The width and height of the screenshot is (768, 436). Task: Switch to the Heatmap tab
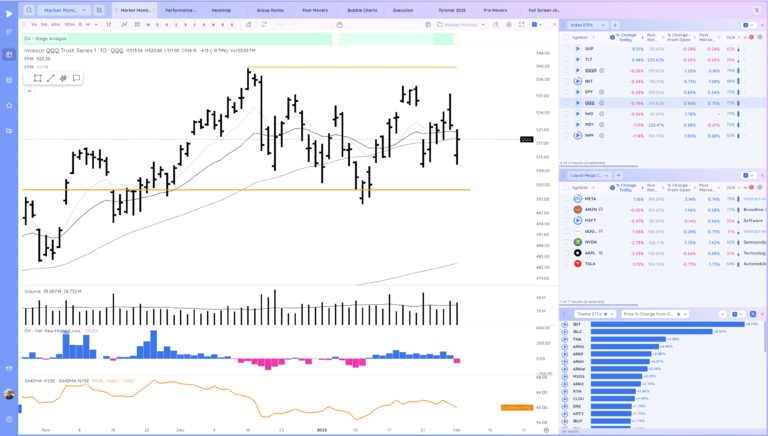220,9
